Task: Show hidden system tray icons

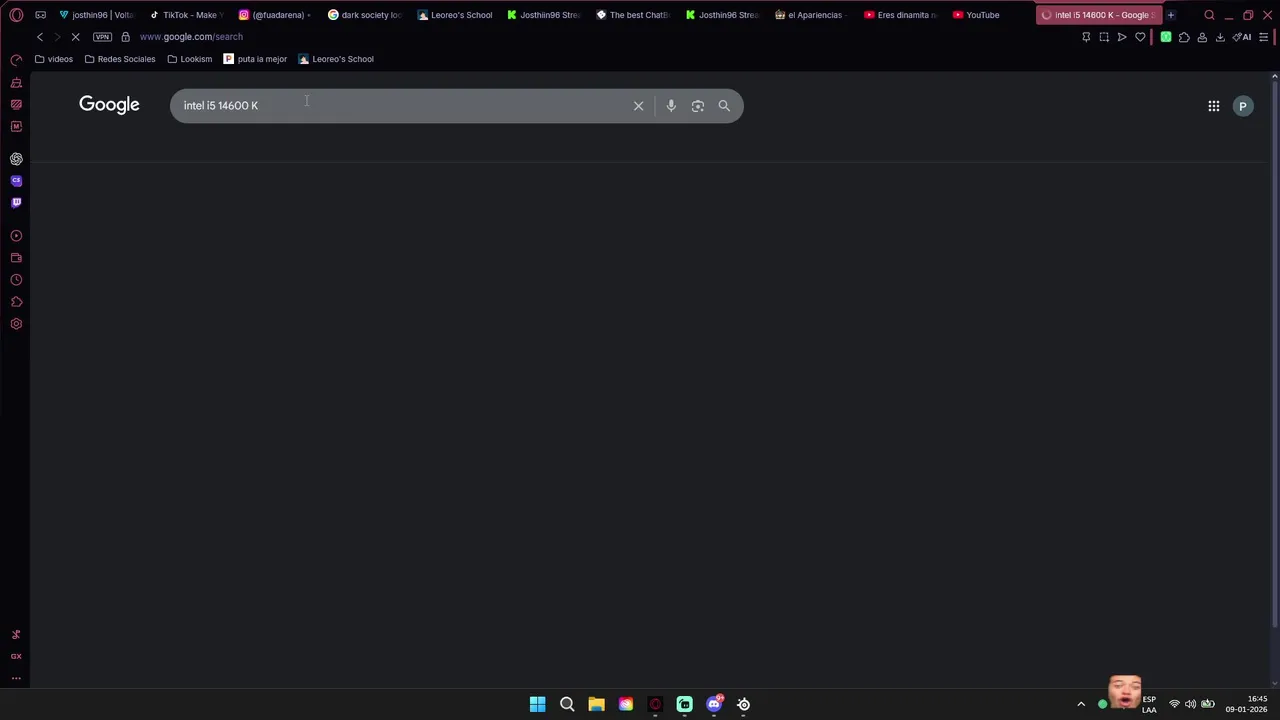Action: click(1081, 704)
